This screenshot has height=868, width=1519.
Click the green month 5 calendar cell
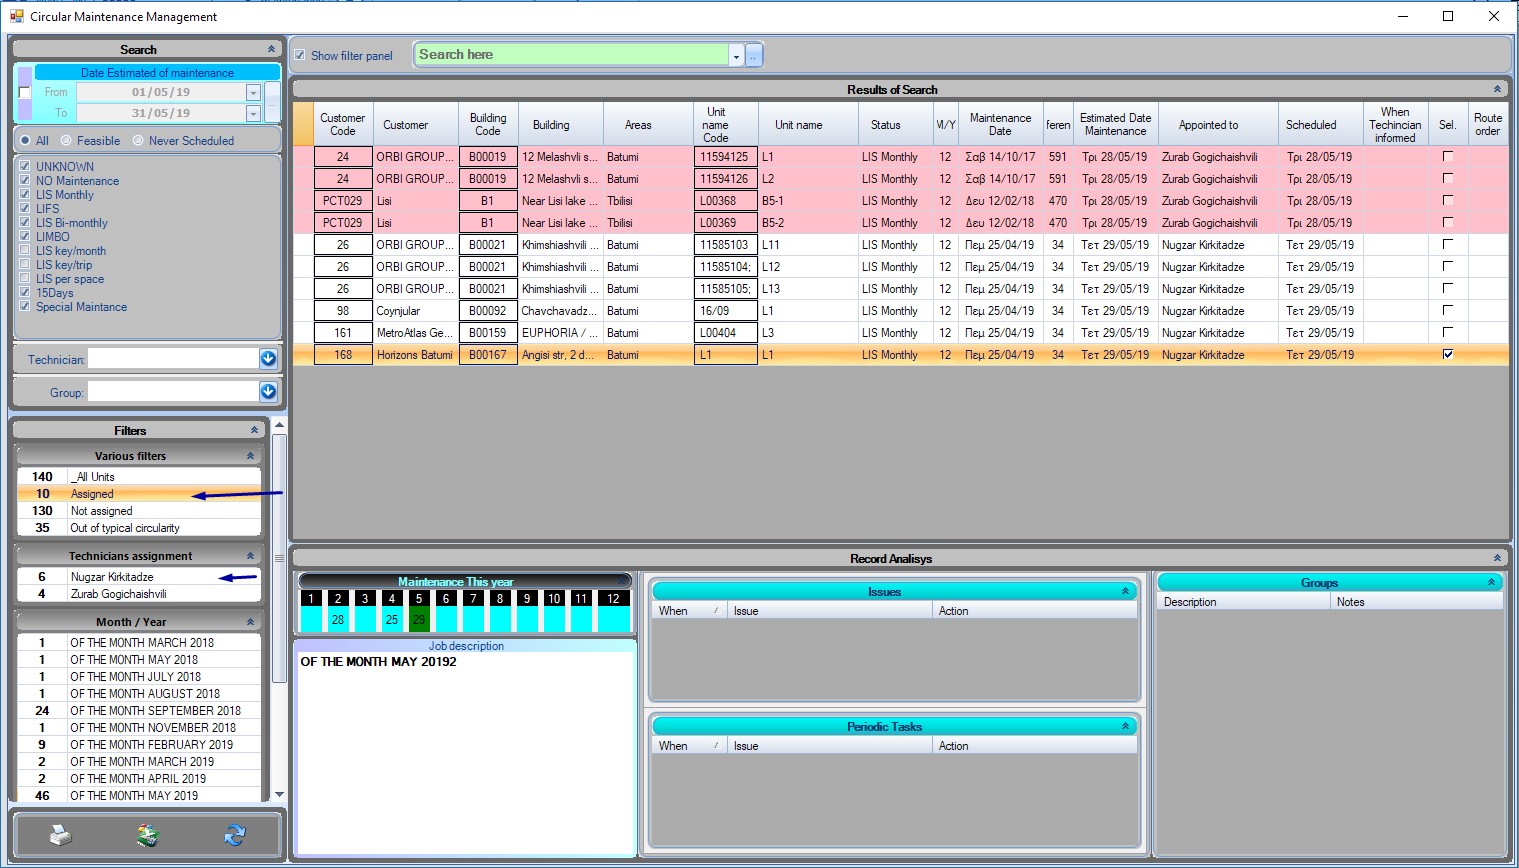(419, 620)
